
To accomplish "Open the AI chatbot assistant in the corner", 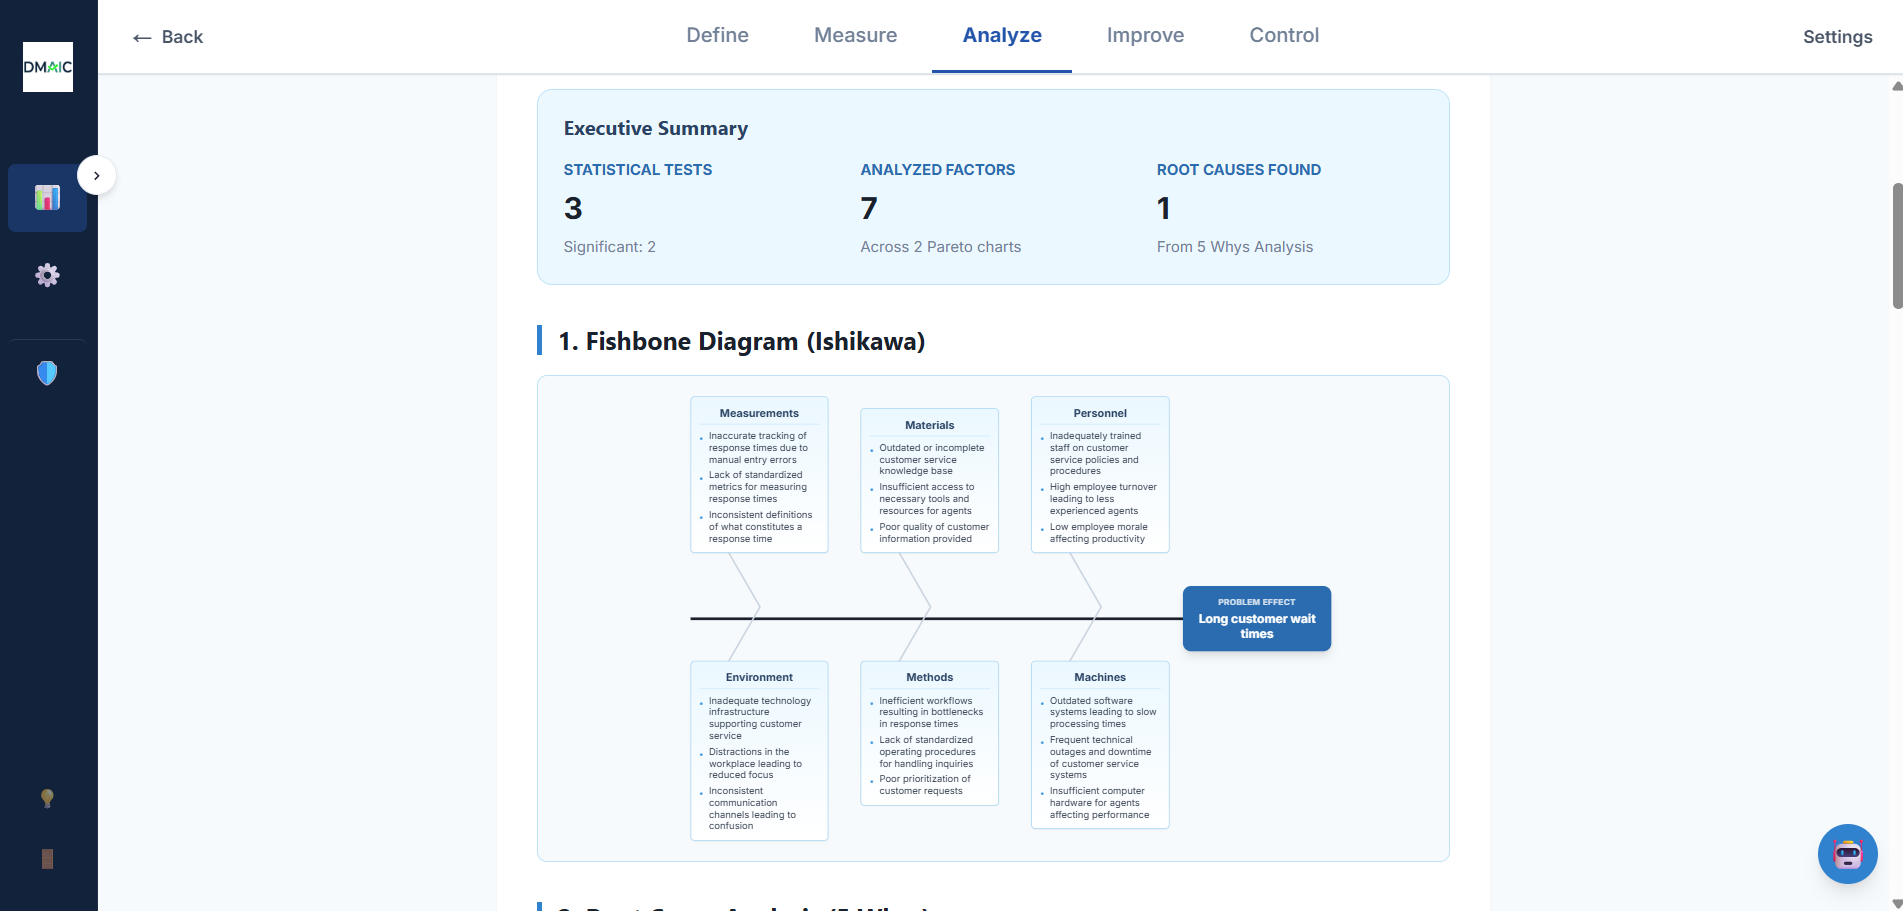I will (x=1847, y=854).
